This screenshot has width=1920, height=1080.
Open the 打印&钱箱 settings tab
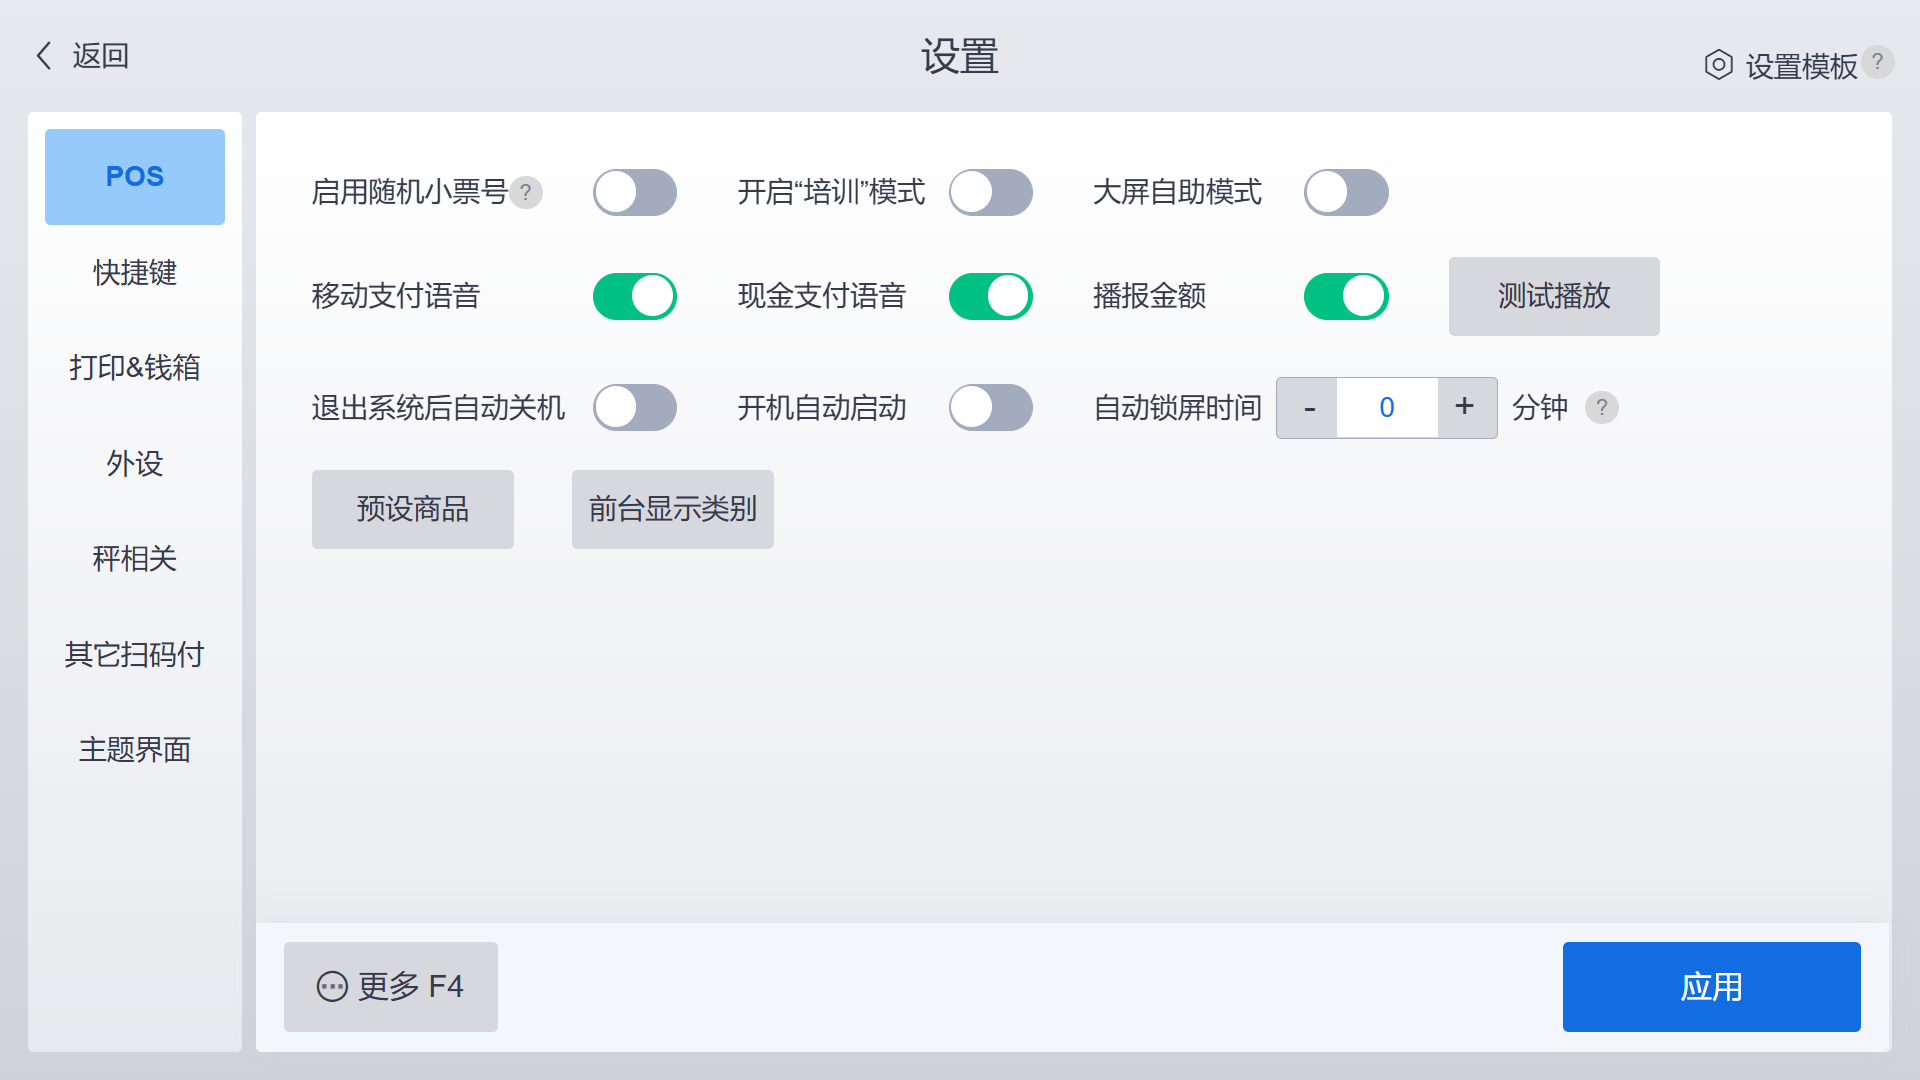135,367
